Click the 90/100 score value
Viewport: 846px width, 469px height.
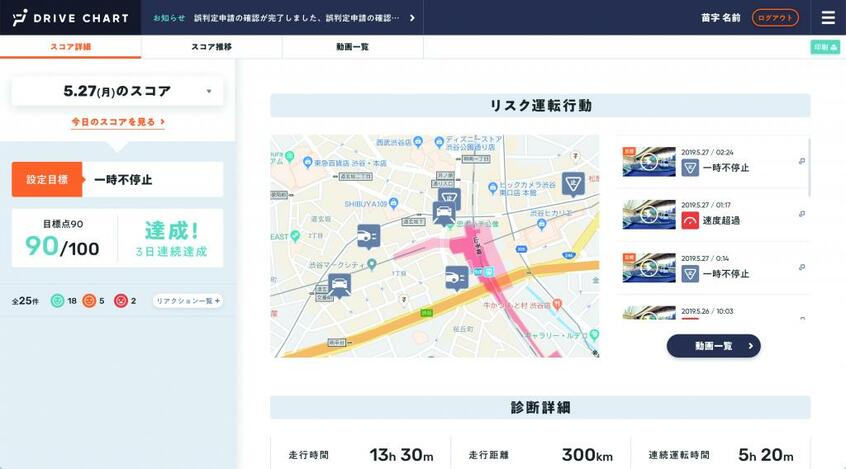point(62,247)
